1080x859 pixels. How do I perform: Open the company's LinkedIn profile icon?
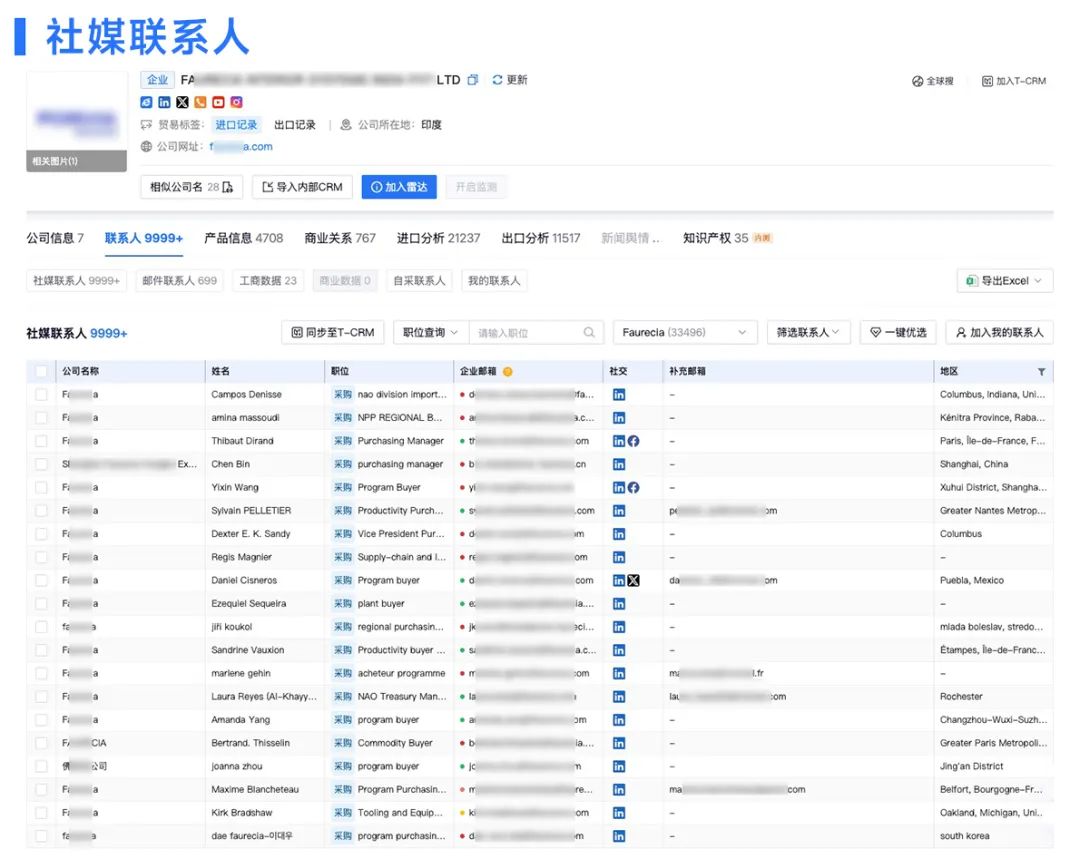tap(164, 102)
